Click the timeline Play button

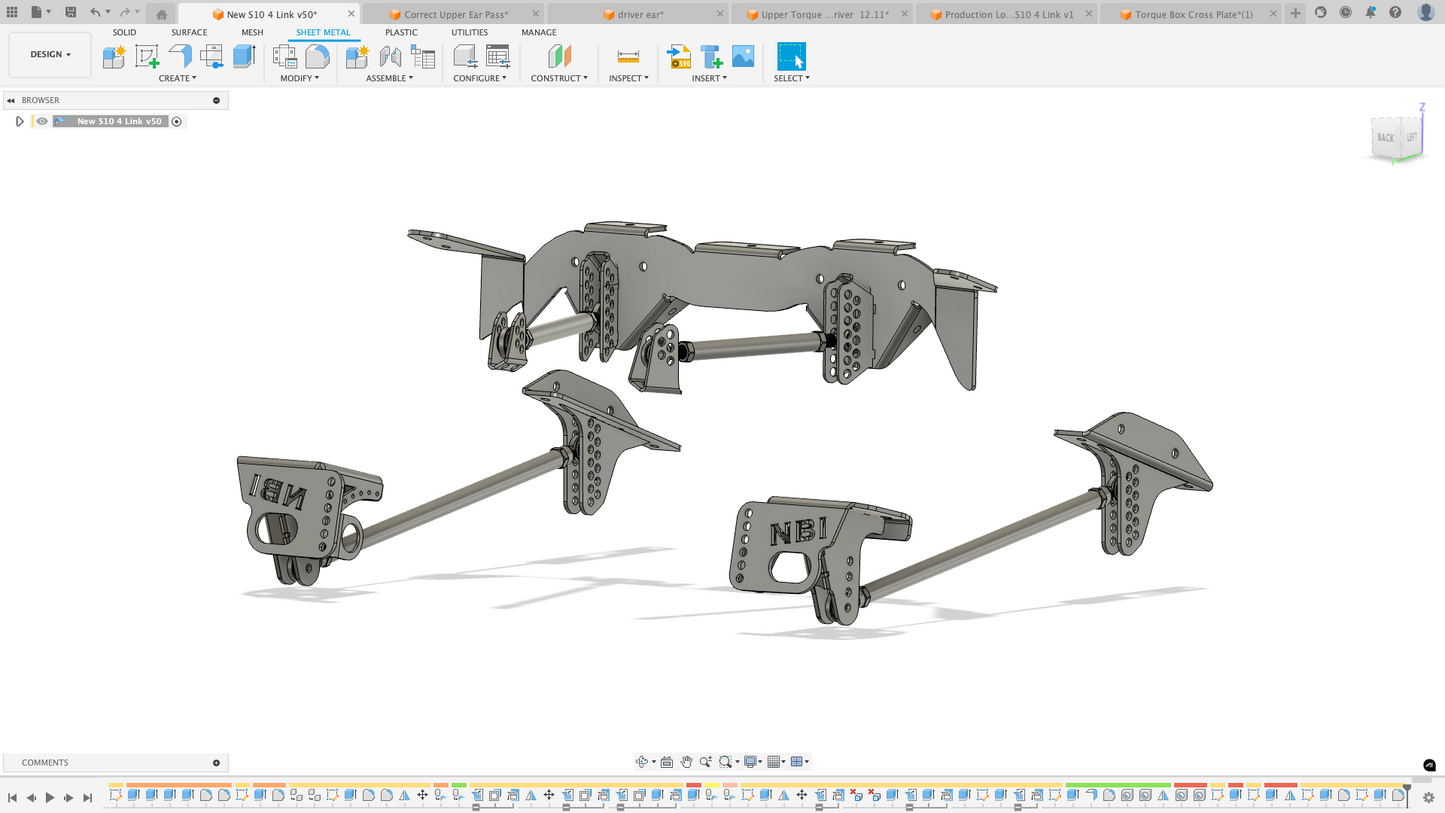(x=50, y=798)
